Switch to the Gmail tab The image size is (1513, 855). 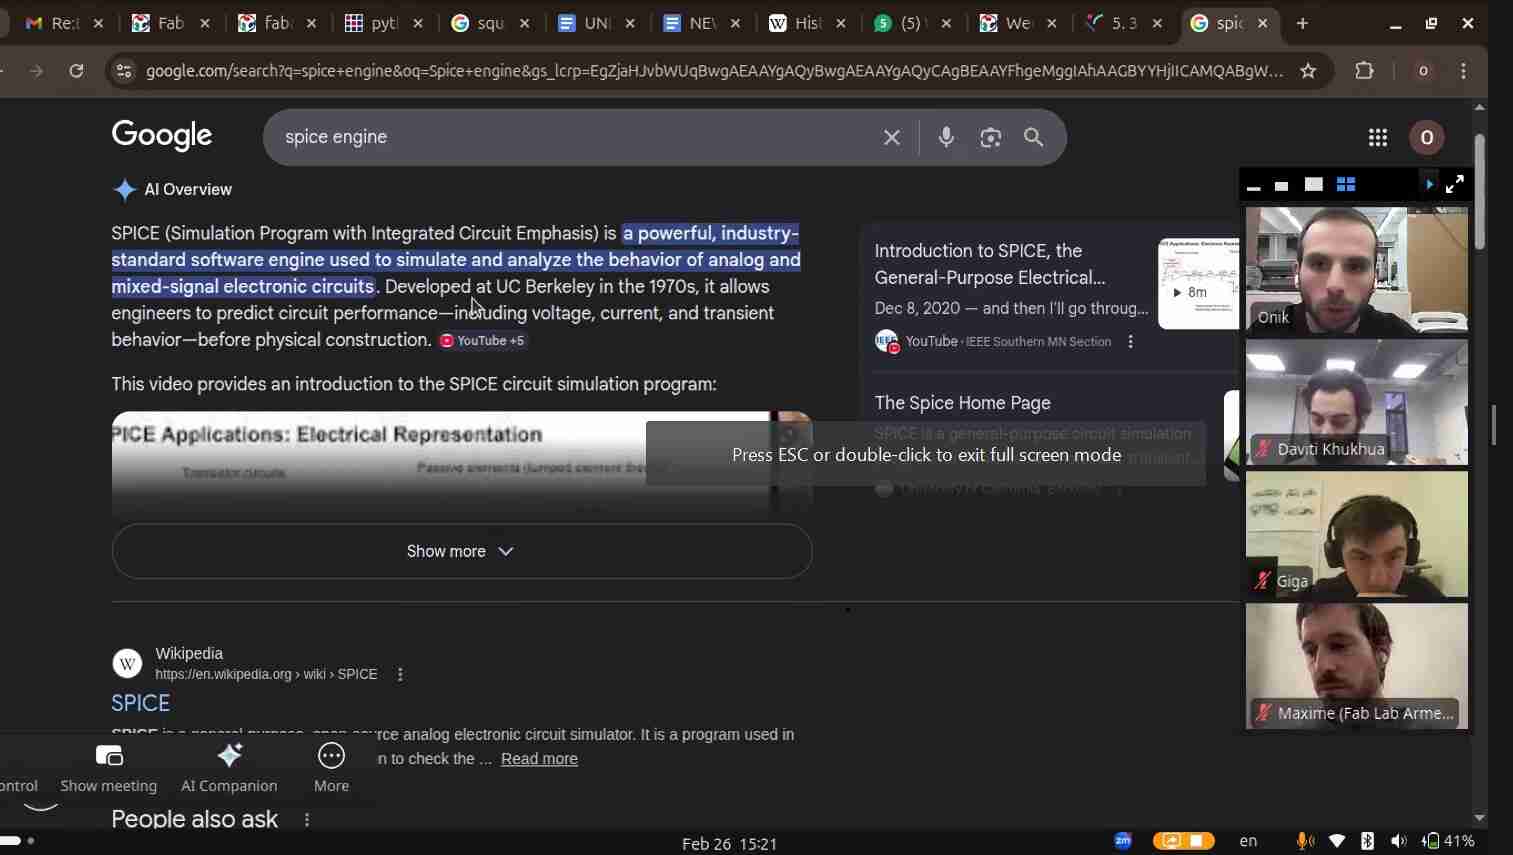(x=65, y=24)
